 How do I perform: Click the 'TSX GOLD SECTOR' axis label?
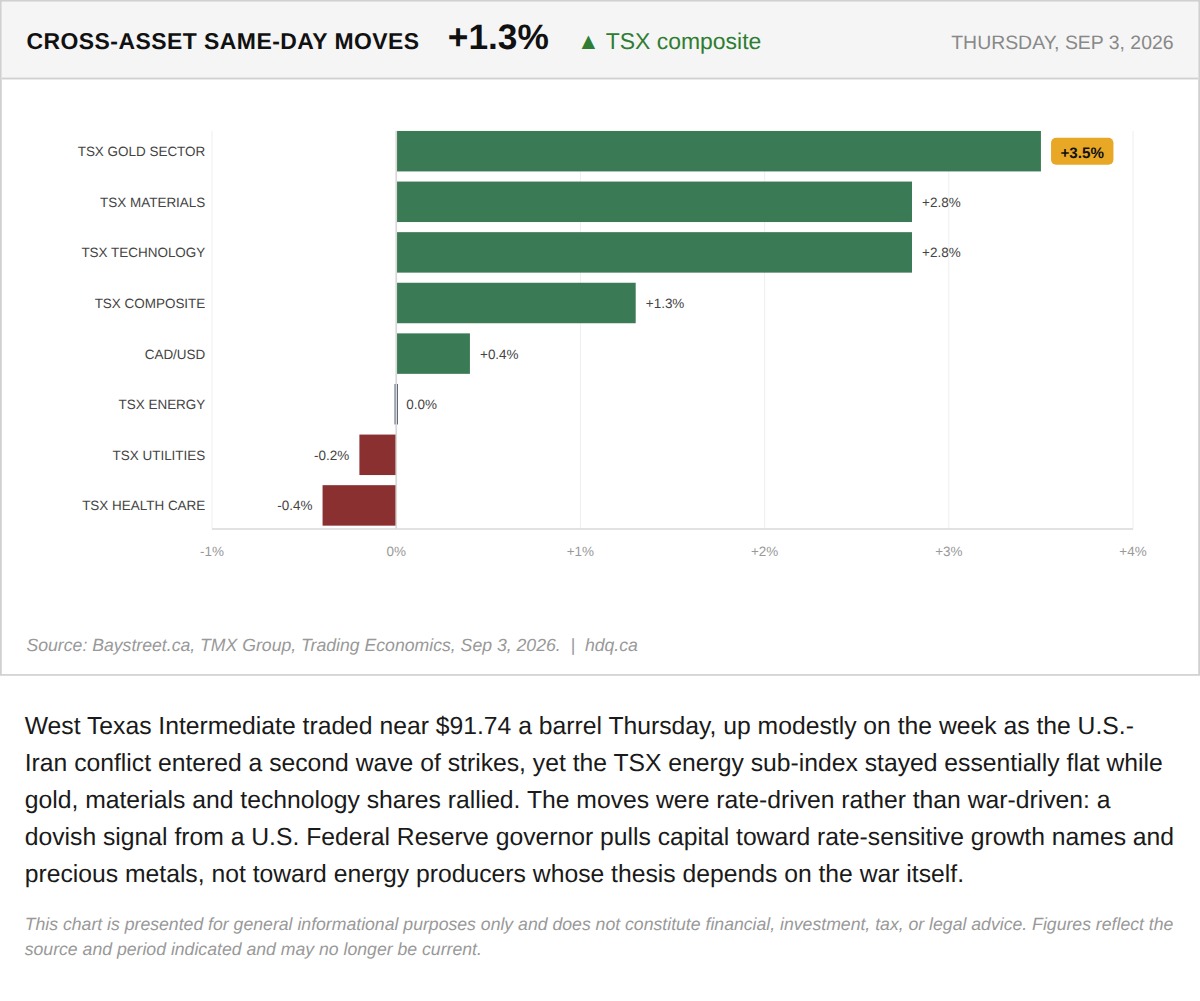(141, 152)
